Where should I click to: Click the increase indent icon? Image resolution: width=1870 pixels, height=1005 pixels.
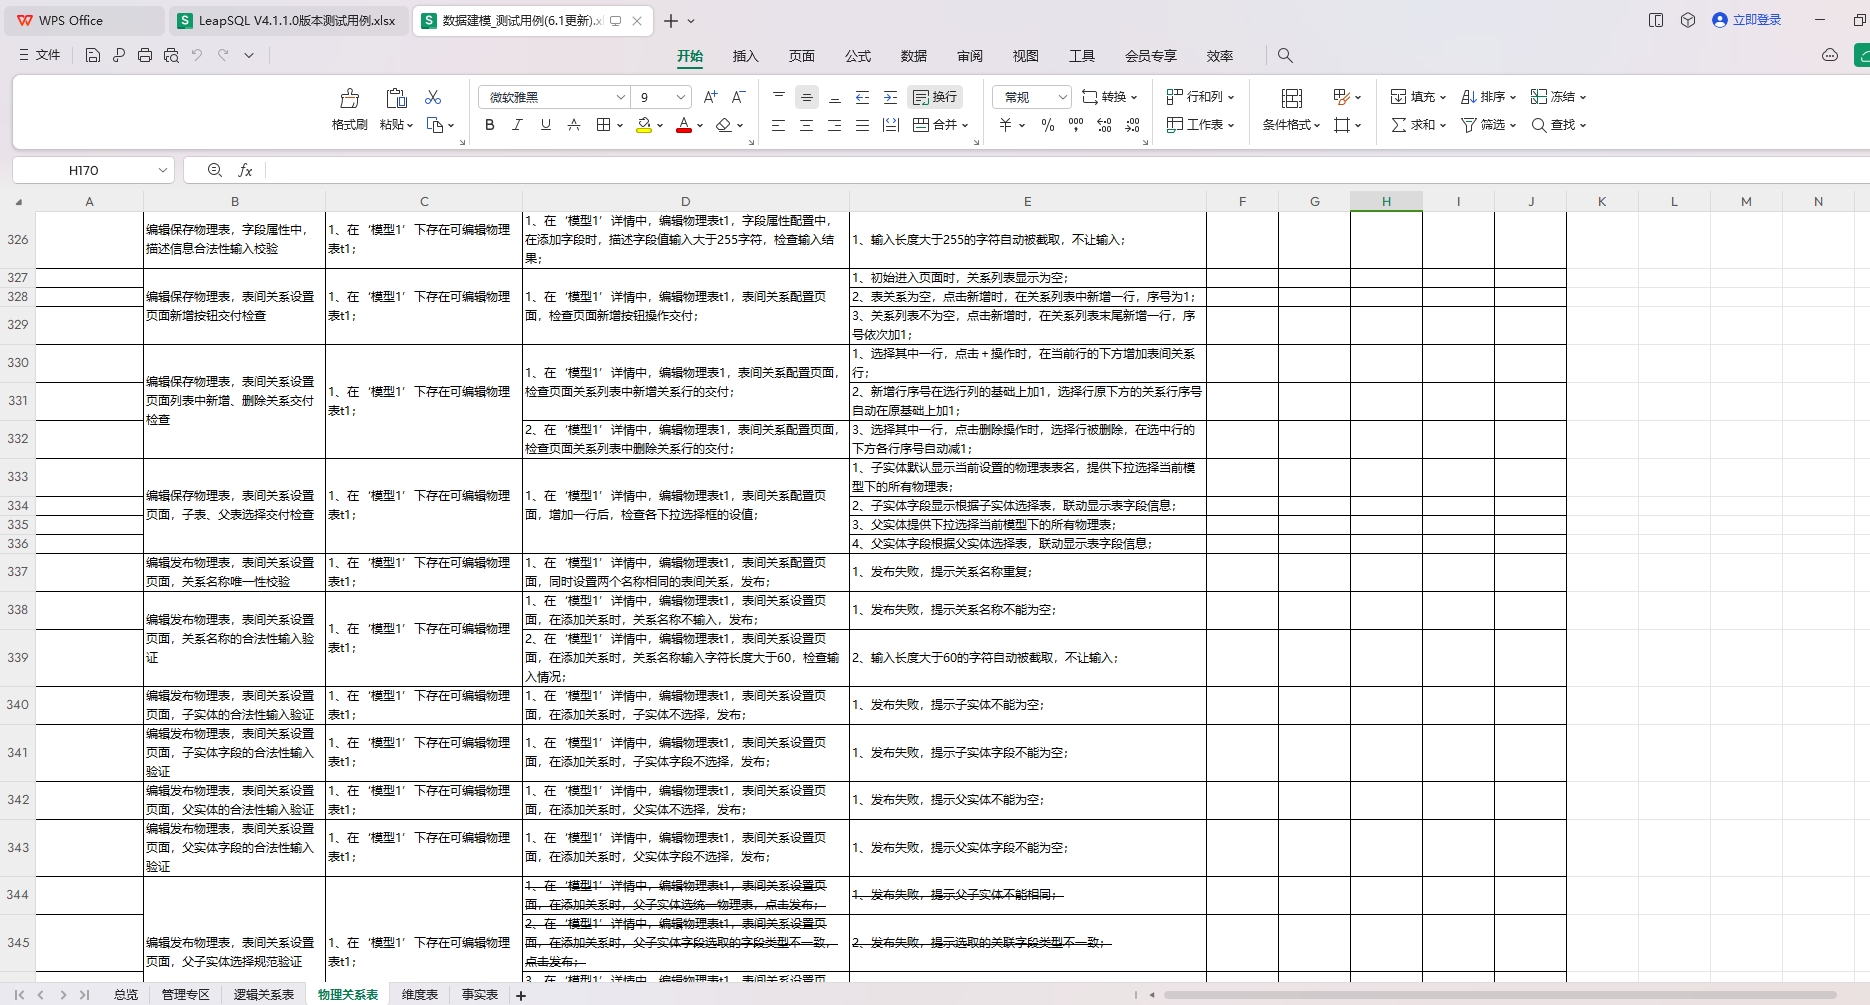(x=890, y=97)
